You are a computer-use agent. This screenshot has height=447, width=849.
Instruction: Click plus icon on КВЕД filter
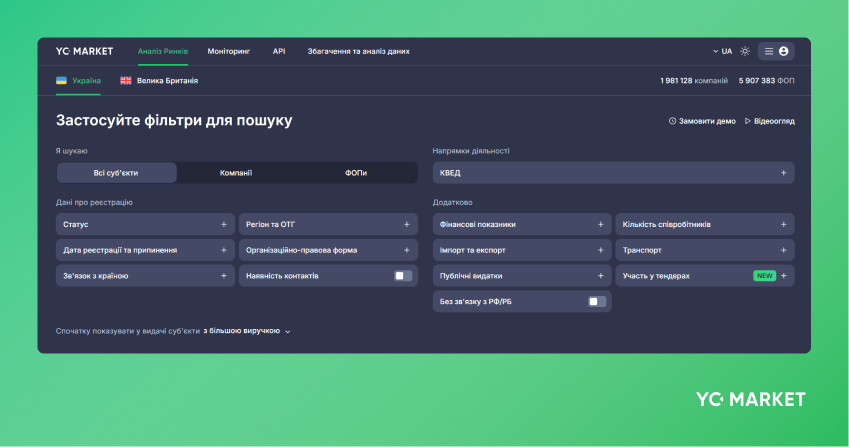coord(783,173)
